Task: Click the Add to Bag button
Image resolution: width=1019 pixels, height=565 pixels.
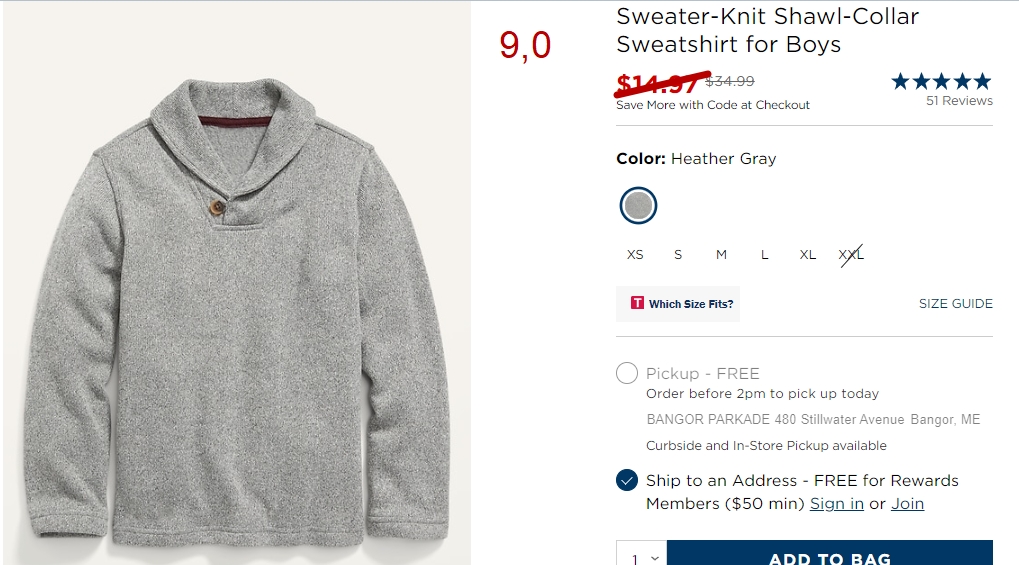Action: tap(830, 553)
